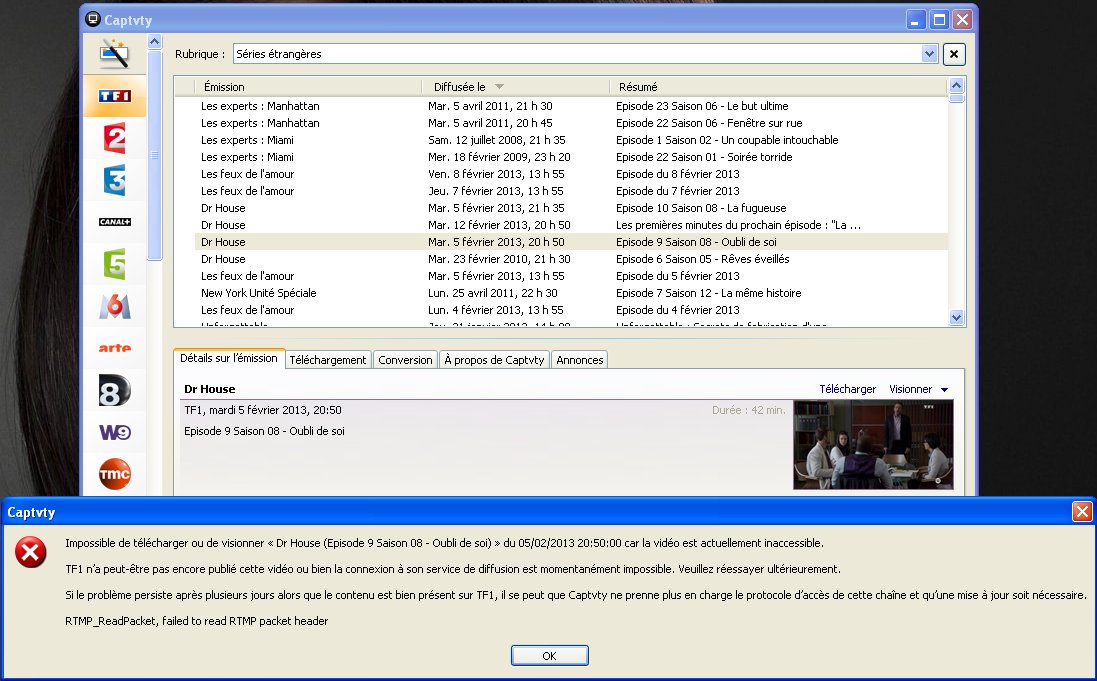1097x681 pixels.
Task: Open the Visionner dropdown arrow
Action: coord(944,390)
